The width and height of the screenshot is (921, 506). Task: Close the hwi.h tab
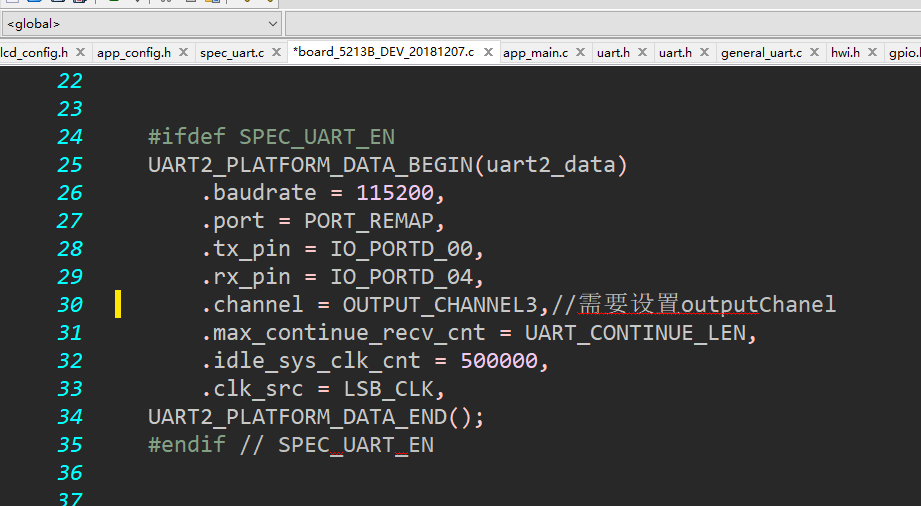click(x=872, y=52)
